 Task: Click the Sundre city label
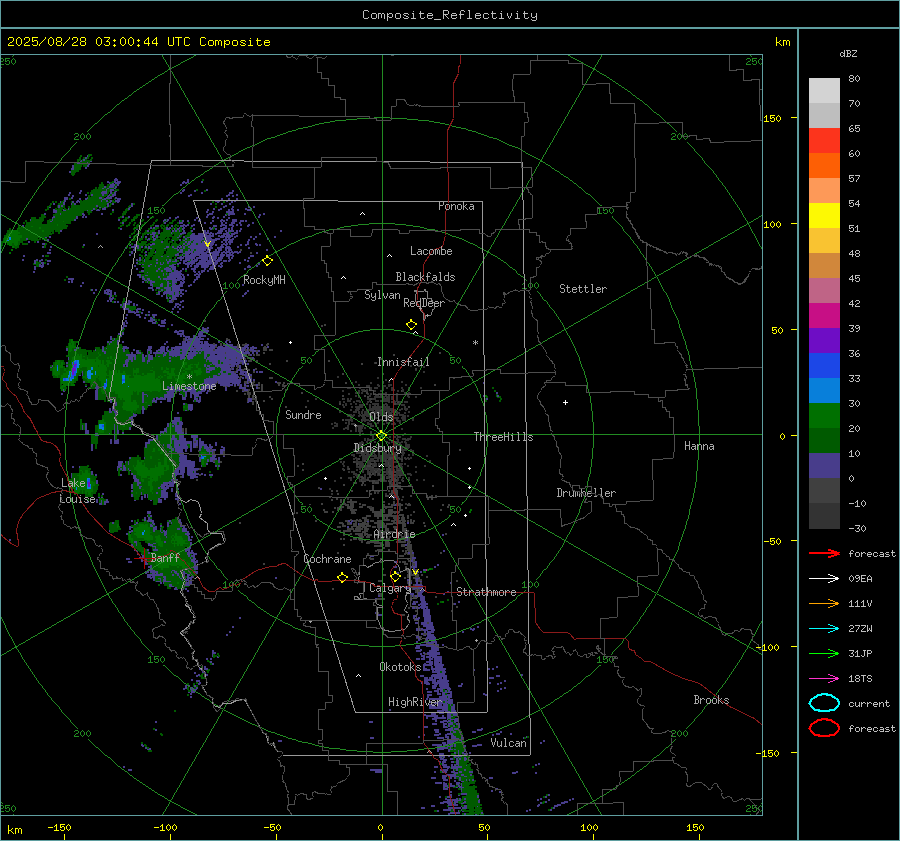point(303,414)
